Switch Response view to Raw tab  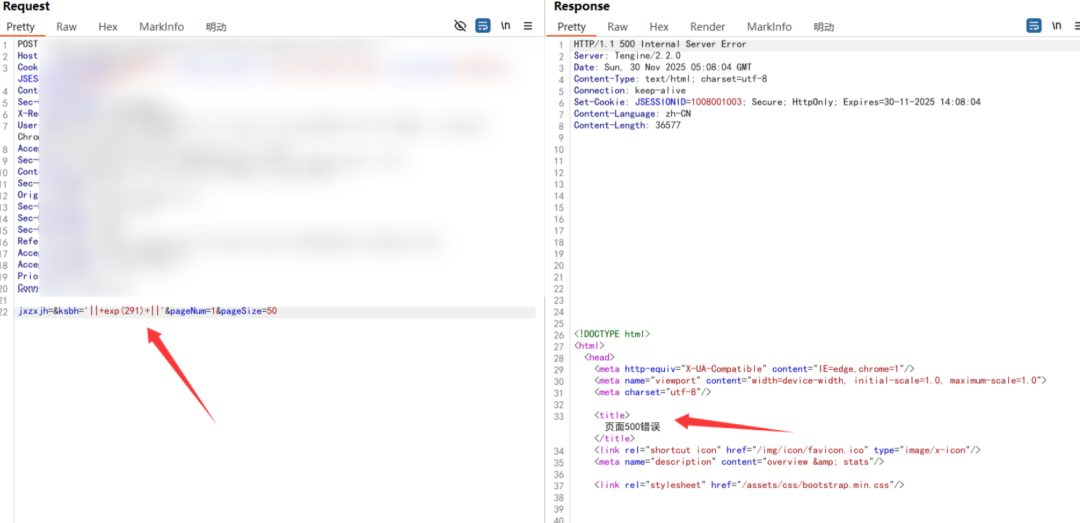(618, 27)
